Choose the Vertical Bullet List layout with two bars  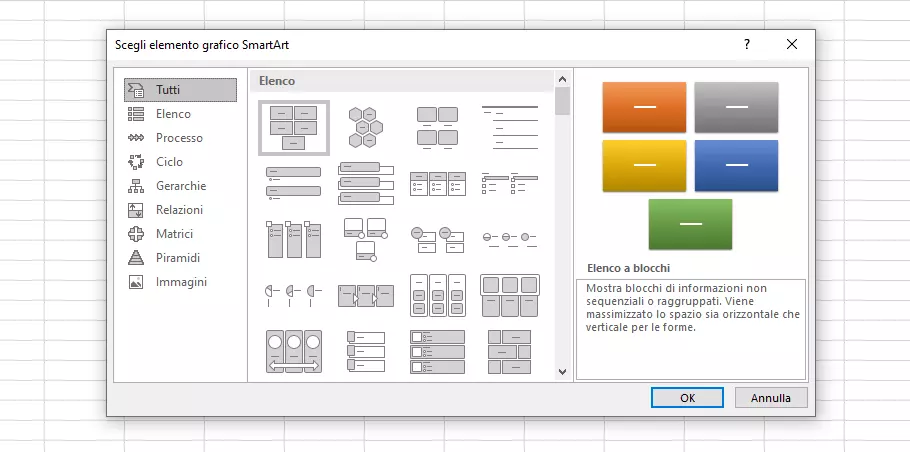pos(294,183)
